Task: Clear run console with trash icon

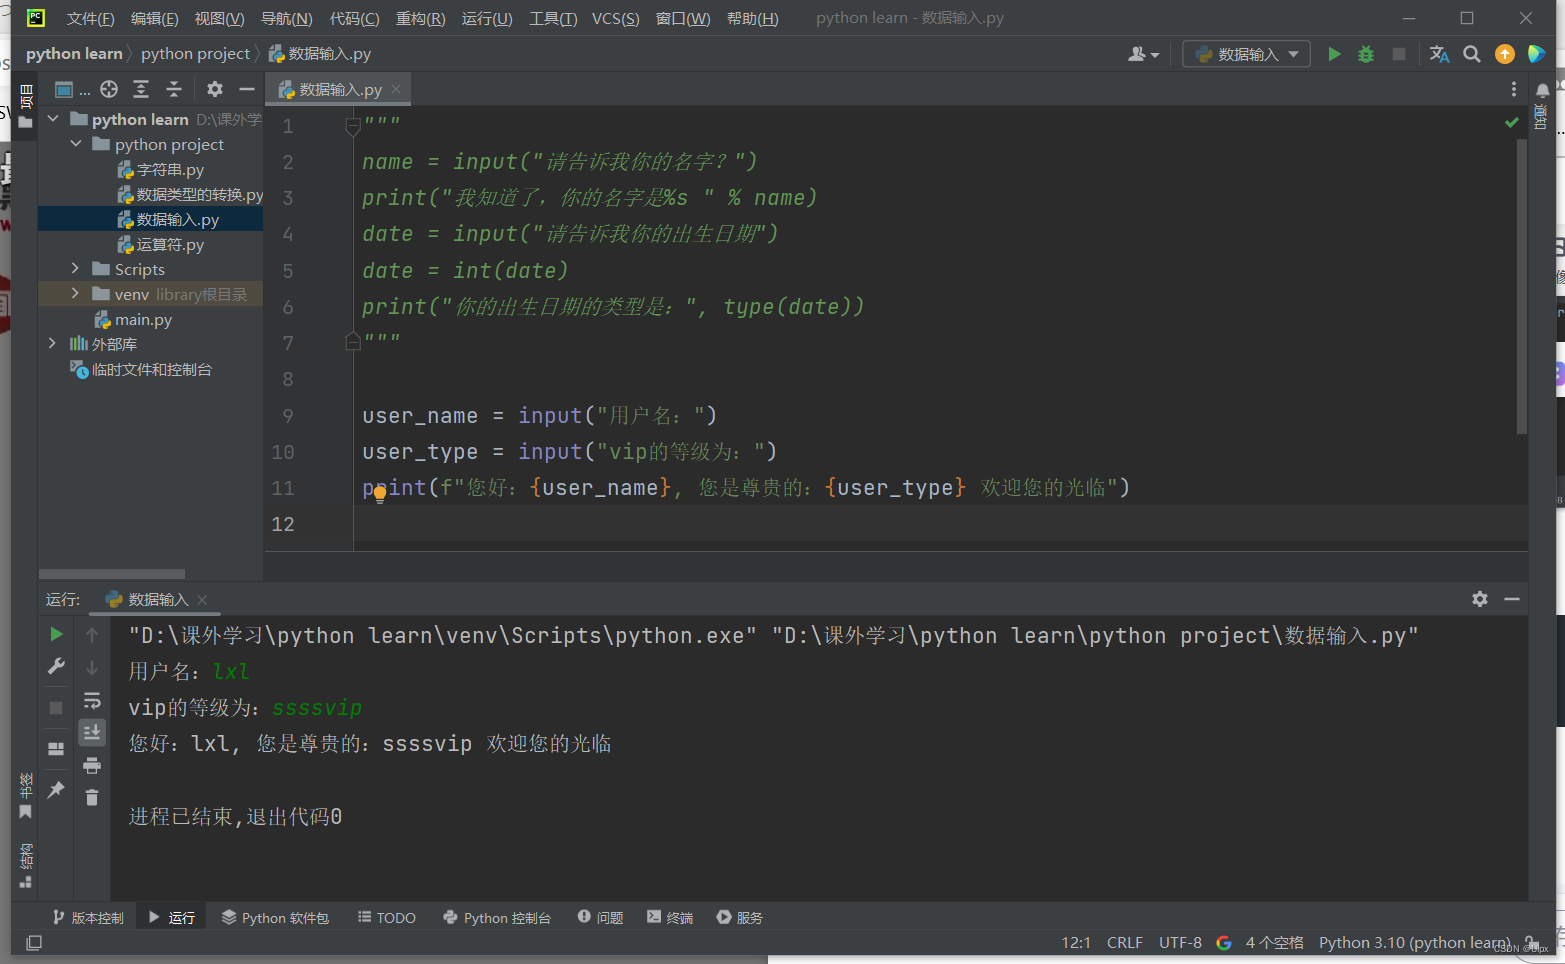Action: click(x=92, y=798)
